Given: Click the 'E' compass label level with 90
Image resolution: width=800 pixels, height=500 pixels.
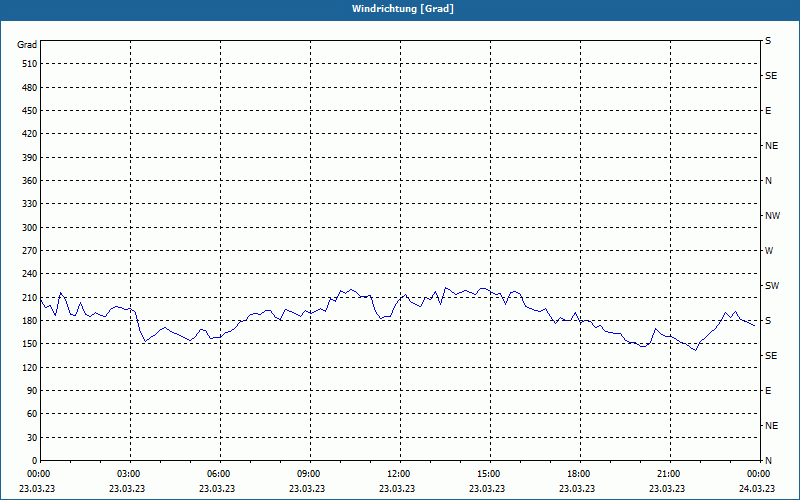Looking at the screenshot, I should click(x=768, y=390).
